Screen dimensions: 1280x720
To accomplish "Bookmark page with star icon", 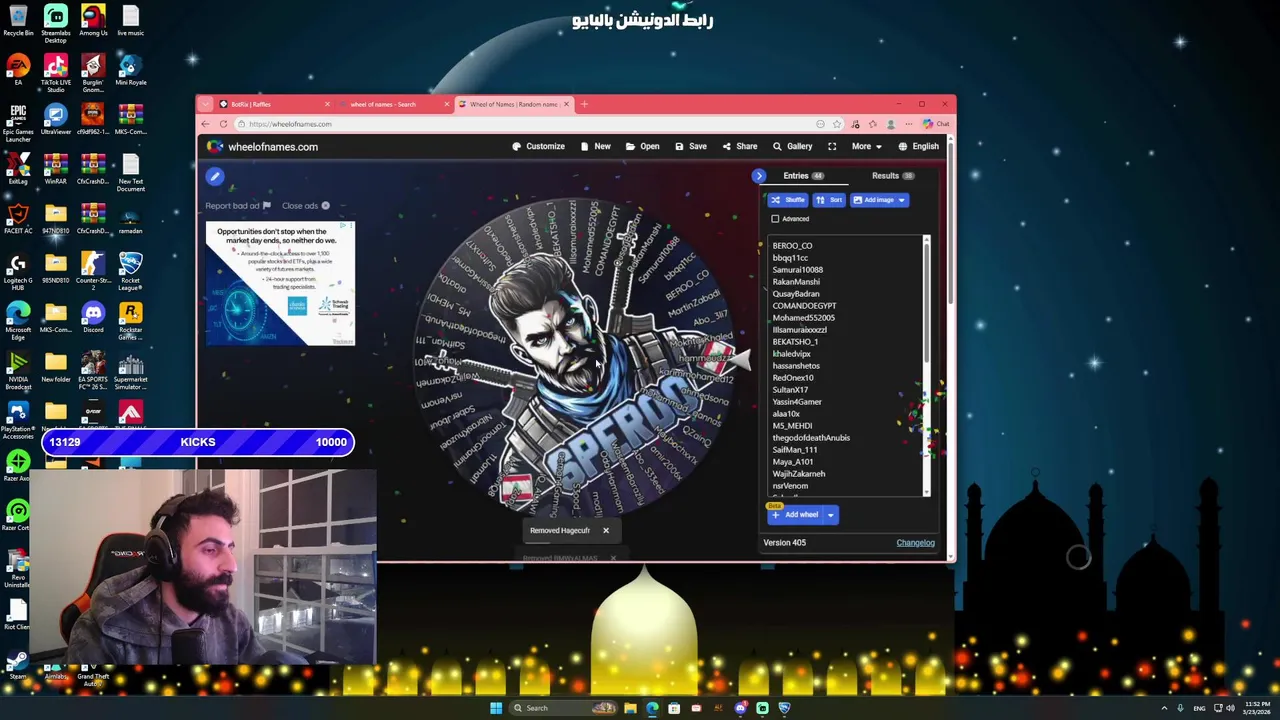I will point(837,124).
